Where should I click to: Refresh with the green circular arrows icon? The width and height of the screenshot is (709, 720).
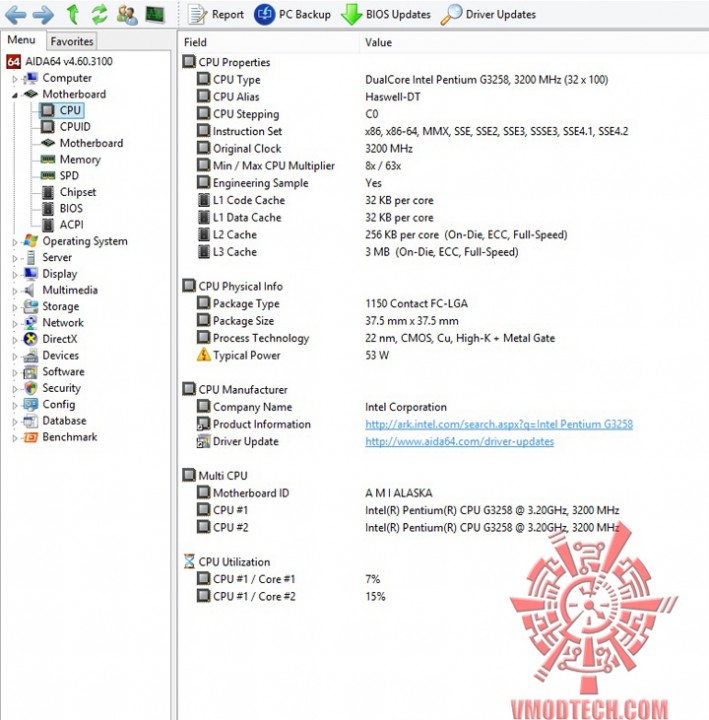tap(100, 14)
